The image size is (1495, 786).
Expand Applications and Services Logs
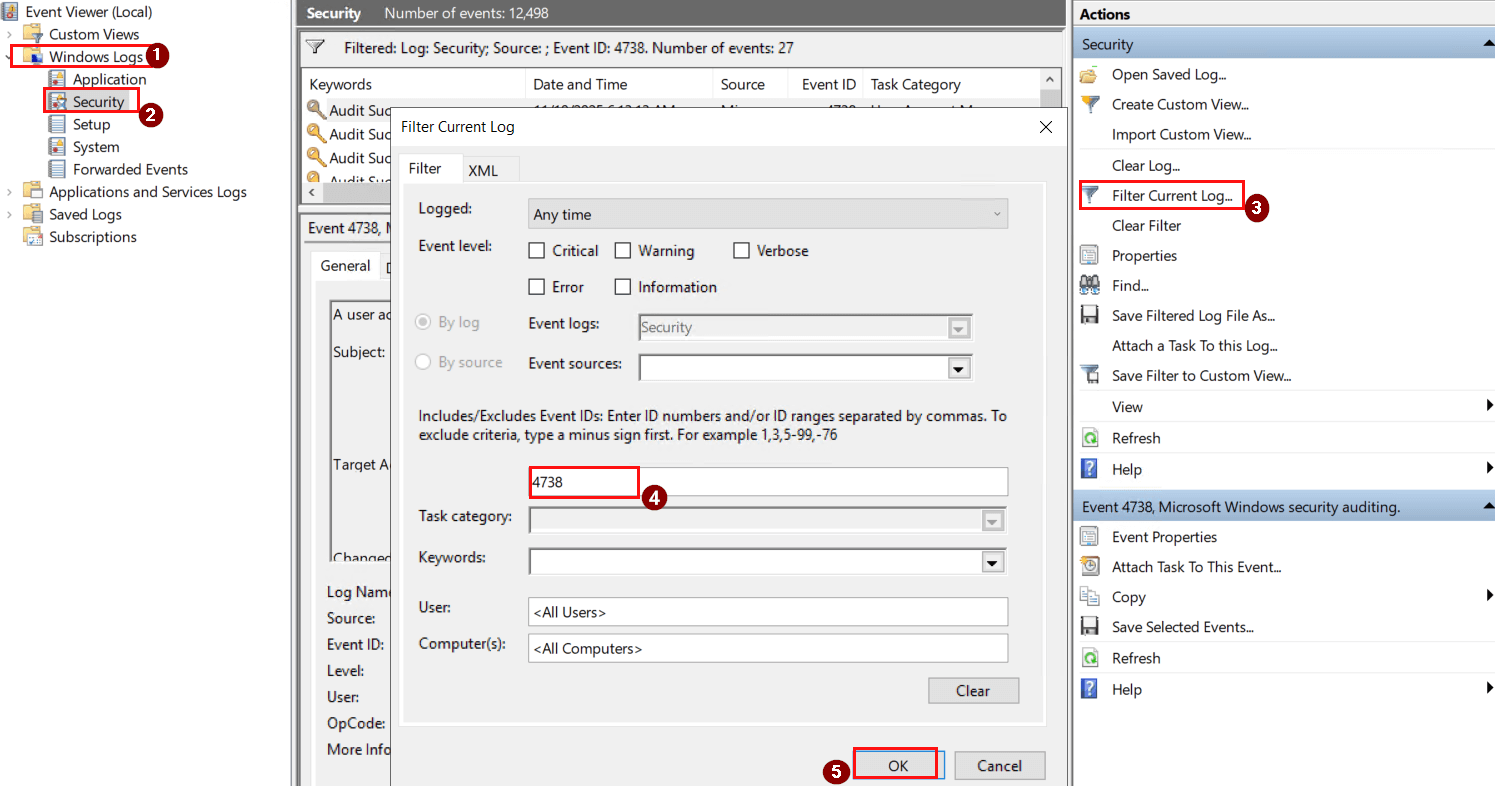(x=9, y=191)
